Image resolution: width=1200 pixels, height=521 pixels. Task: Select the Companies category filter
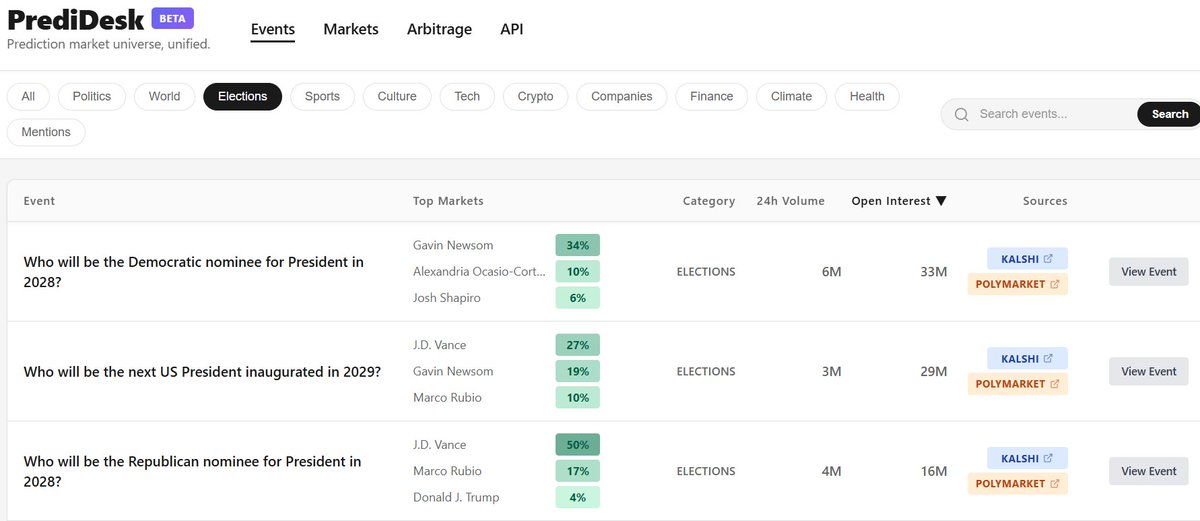click(622, 96)
